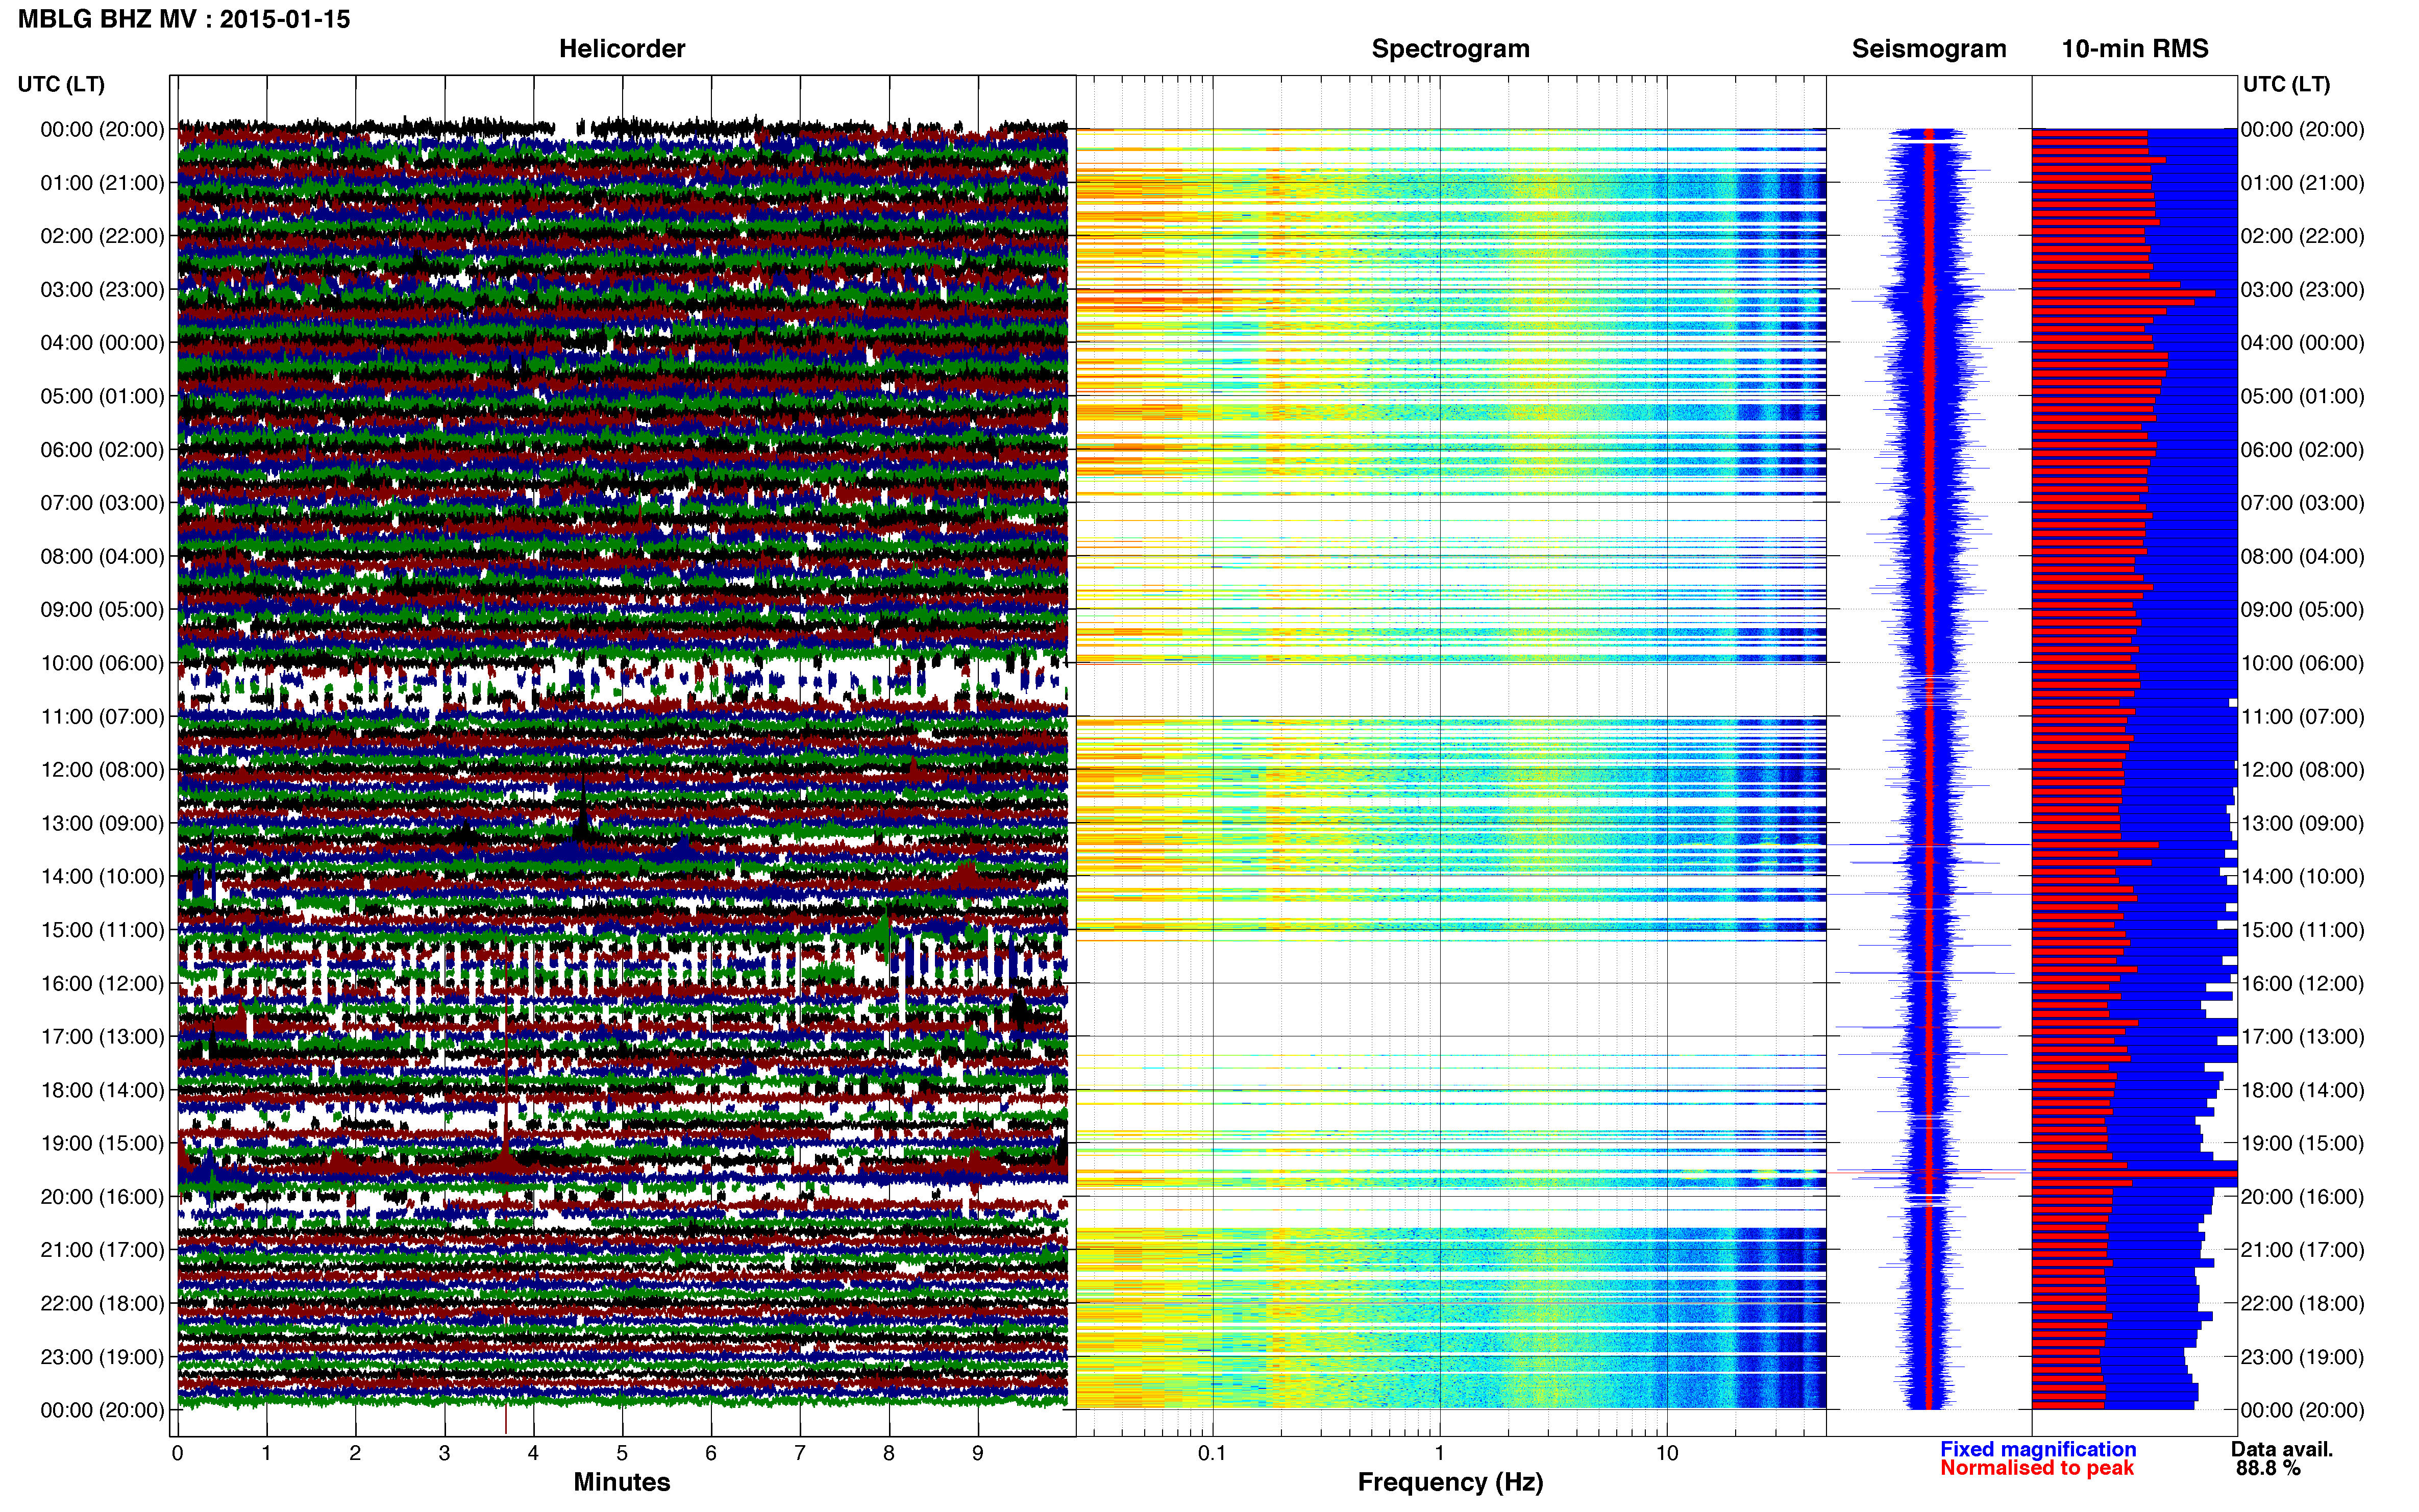This screenshot has height=1512, width=2419.
Task: Click left time label '12:00 (08:00)'
Action: 102,770
